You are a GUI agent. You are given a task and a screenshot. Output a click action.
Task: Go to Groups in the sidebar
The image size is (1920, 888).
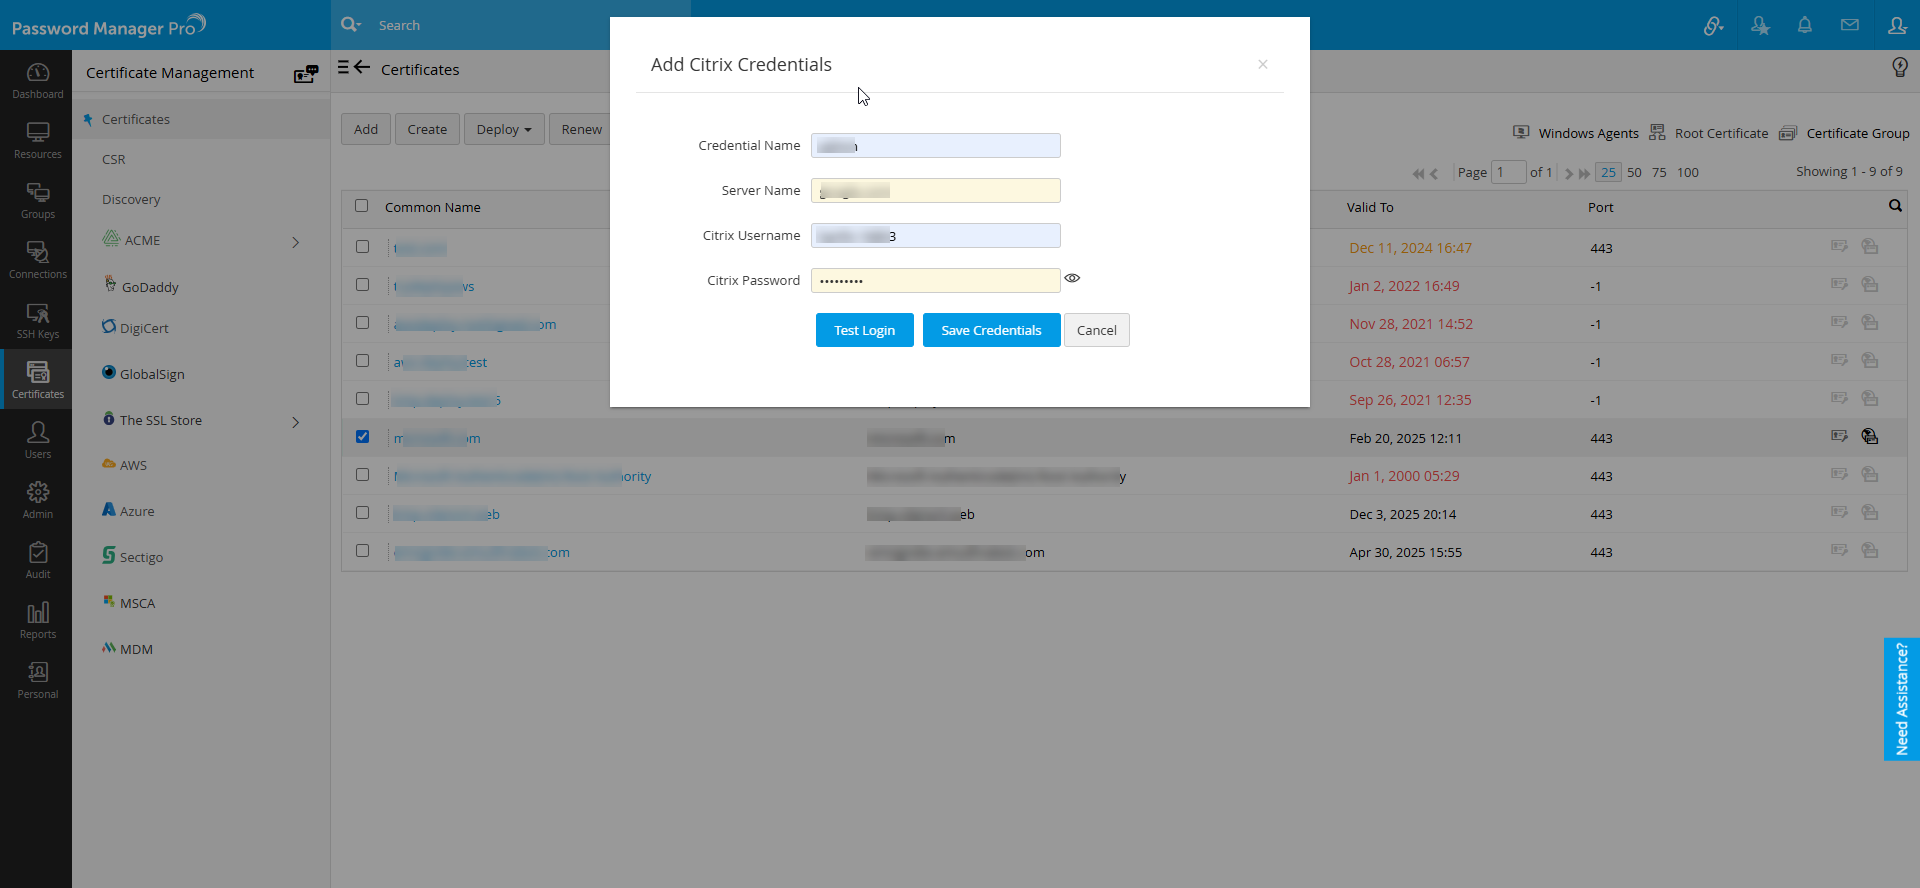pos(37,200)
